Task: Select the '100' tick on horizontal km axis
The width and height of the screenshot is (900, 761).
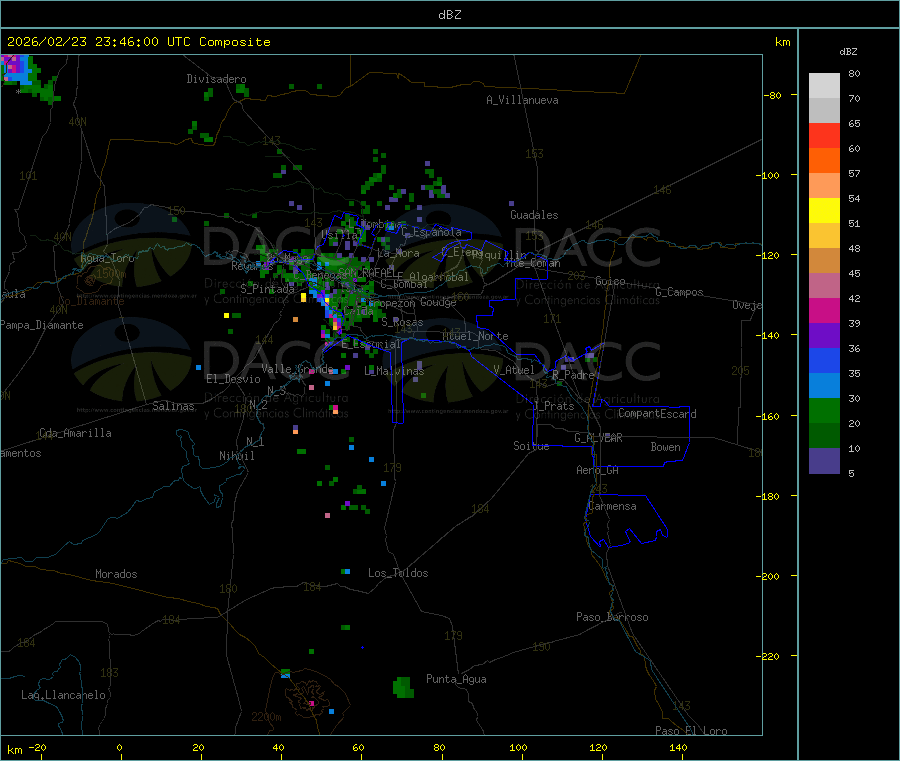Action: (x=518, y=747)
